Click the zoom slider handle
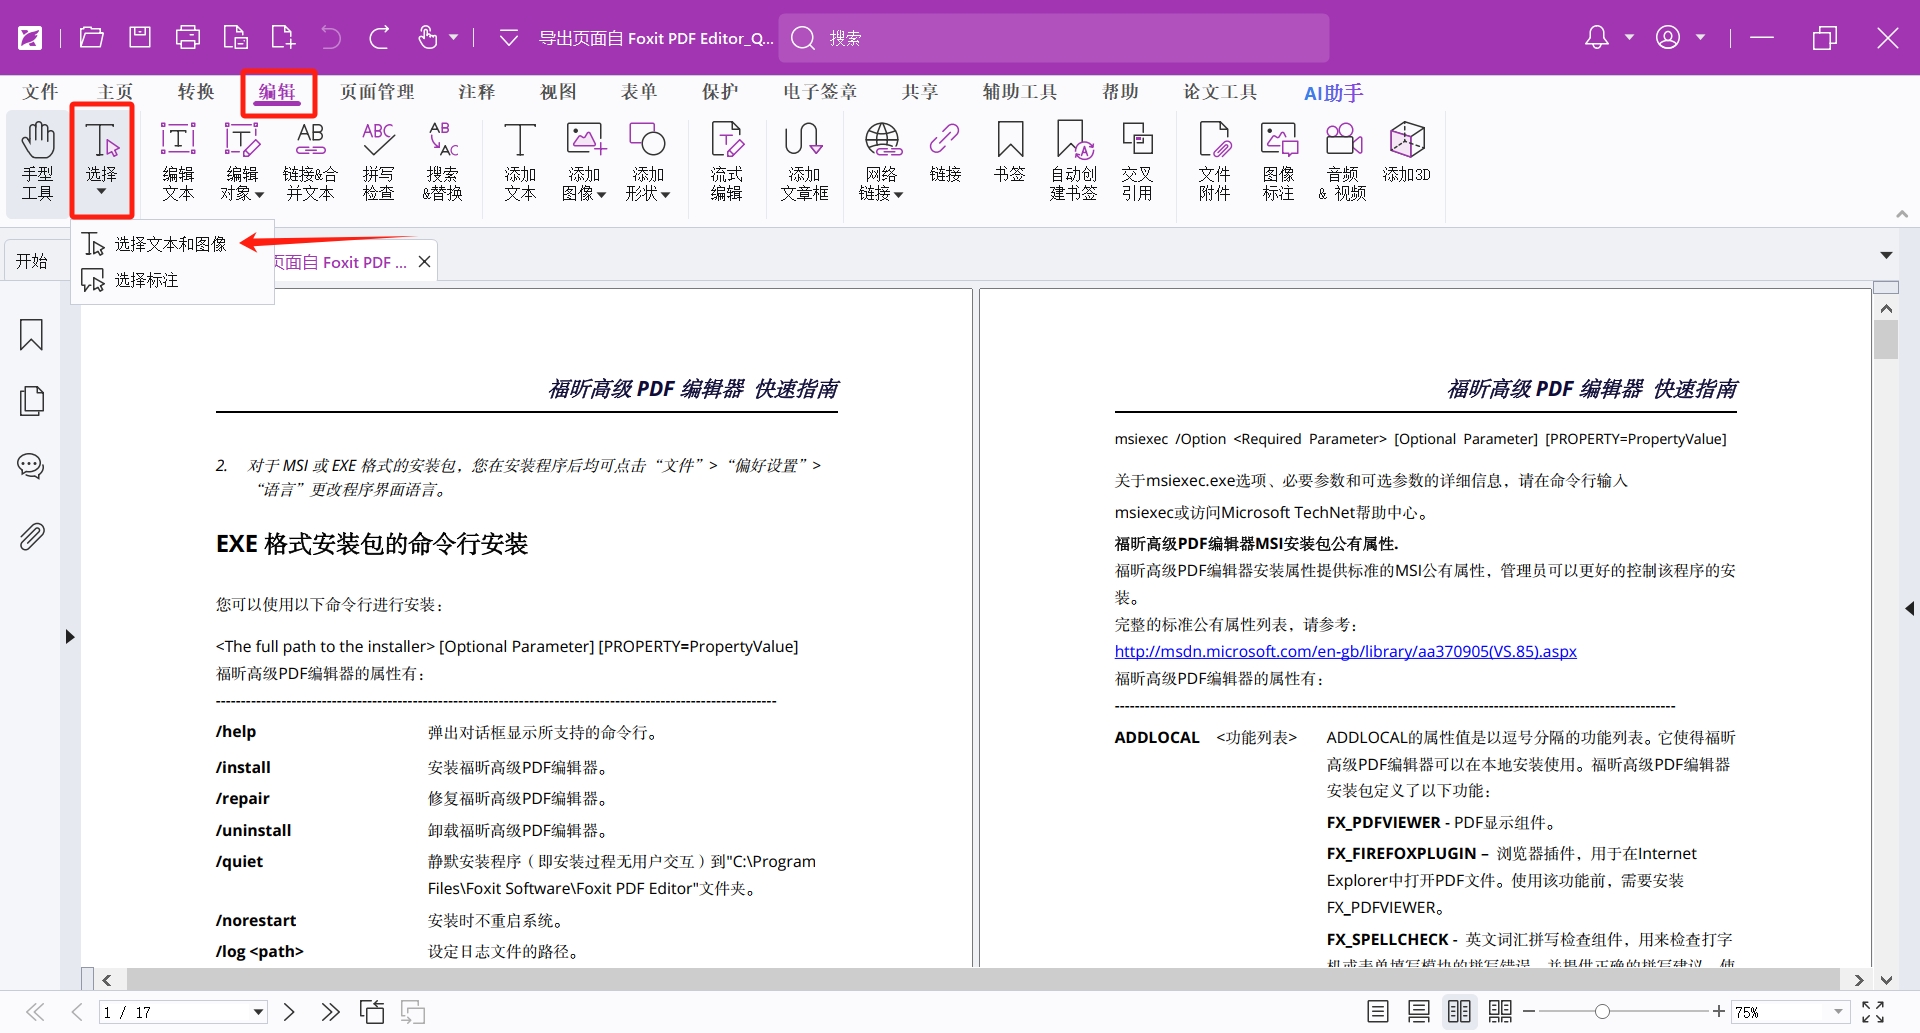 point(1602,1012)
